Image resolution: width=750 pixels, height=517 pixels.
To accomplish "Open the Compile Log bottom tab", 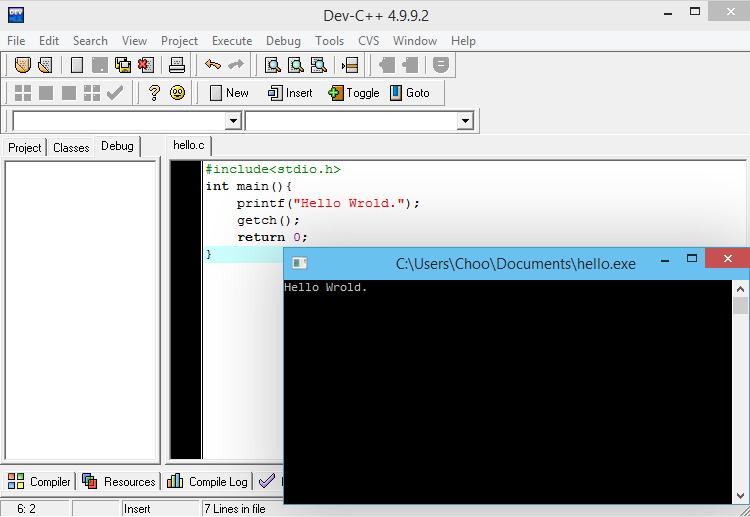I will point(208,481).
